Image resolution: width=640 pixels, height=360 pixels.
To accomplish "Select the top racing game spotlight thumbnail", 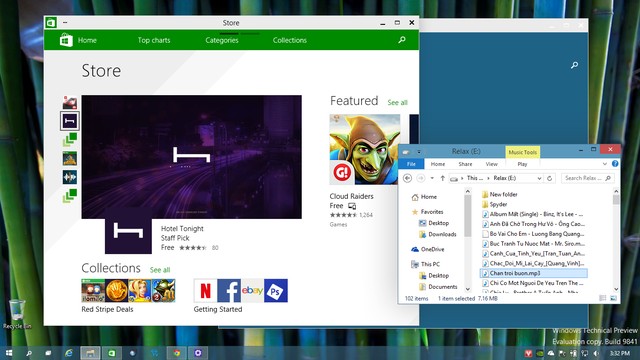I will tap(70, 102).
